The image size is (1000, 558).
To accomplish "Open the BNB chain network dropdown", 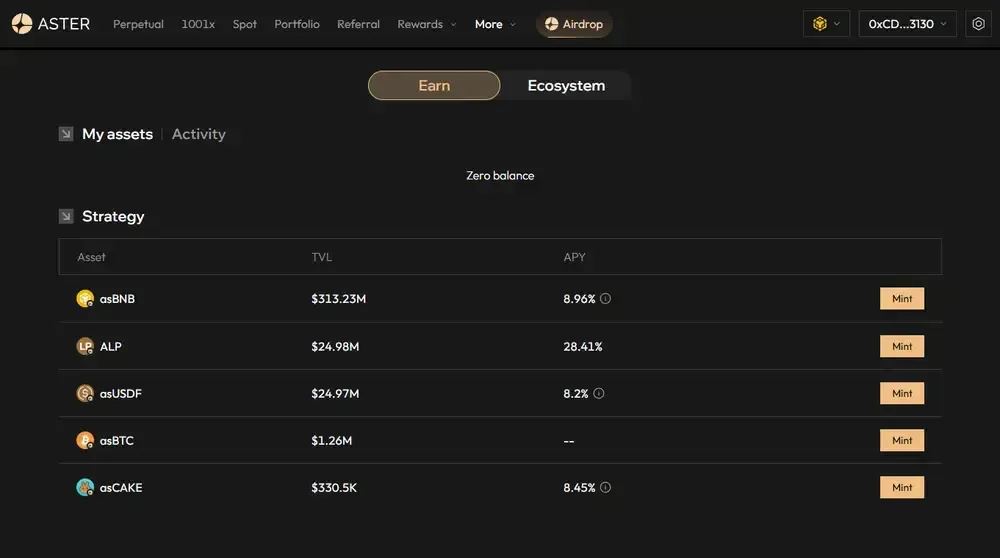I will [x=826, y=24].
